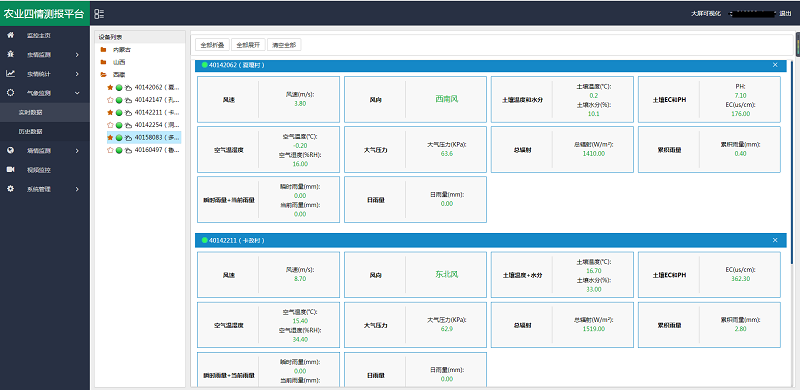Close the 40142062 device panel
Viewport: 800px width, 390px height.
775,65
